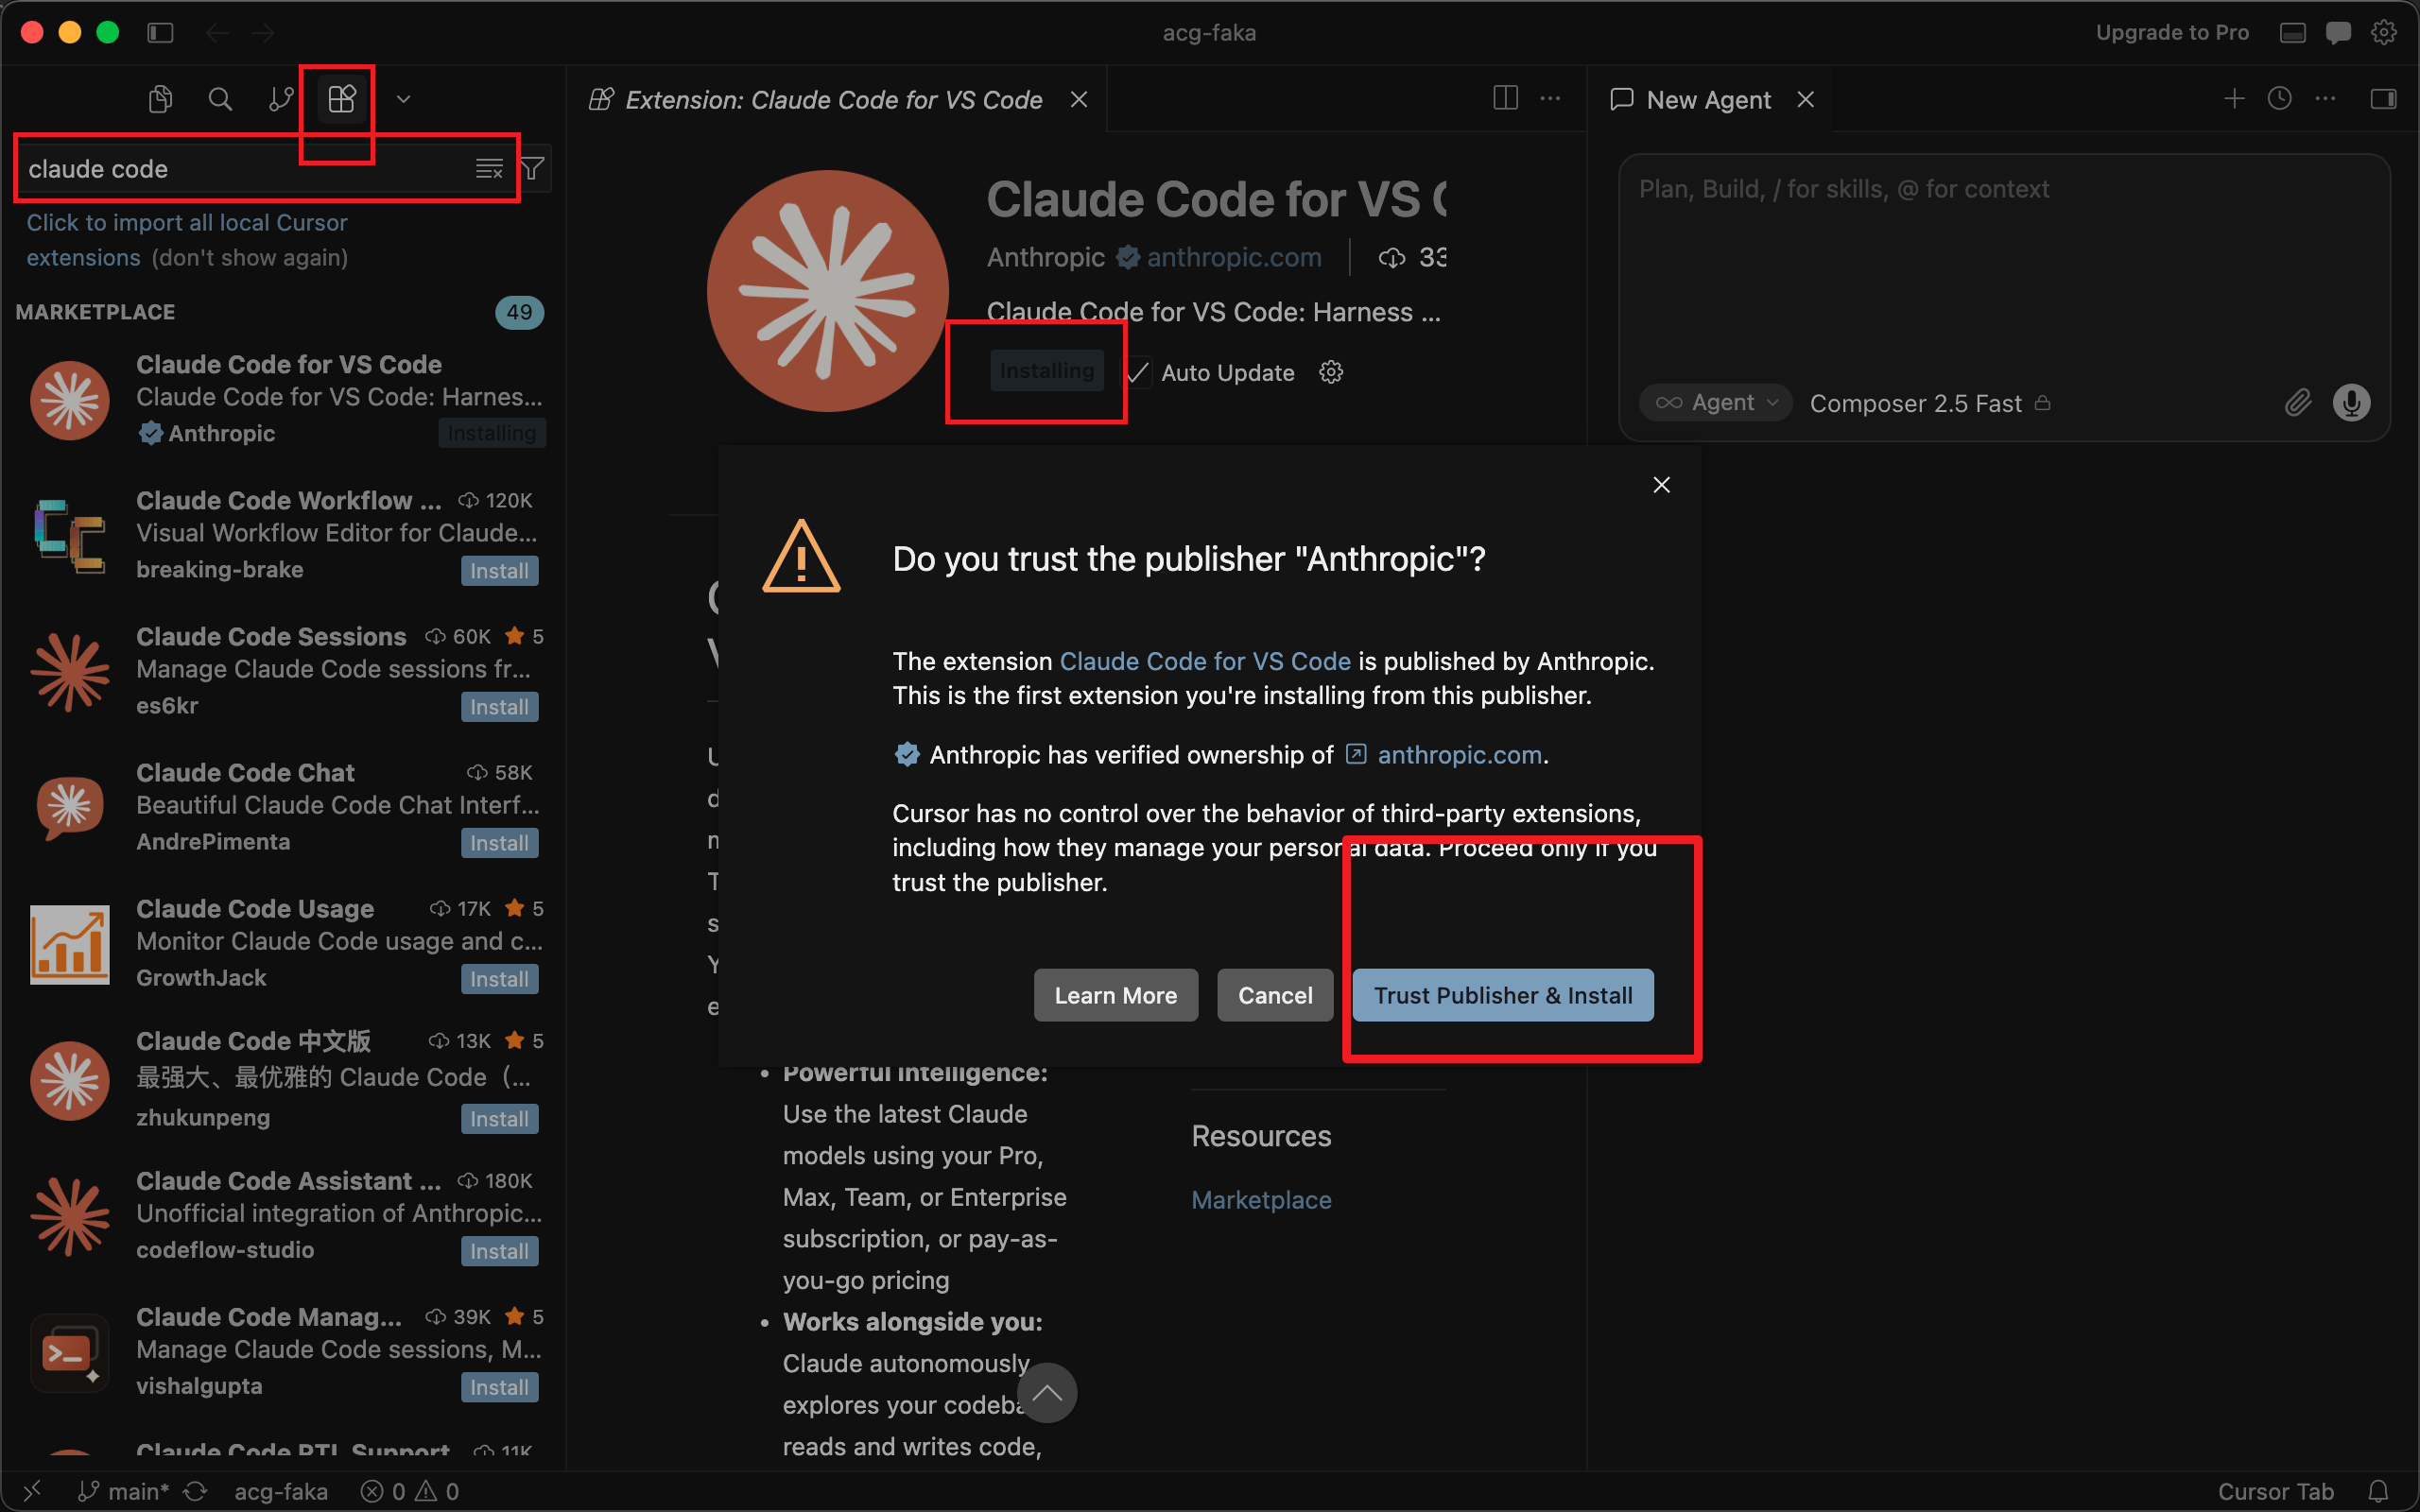Close the New Agent tab
The height and width of the screenshot is (1512, 2420).
click(x=1805, y=99)
